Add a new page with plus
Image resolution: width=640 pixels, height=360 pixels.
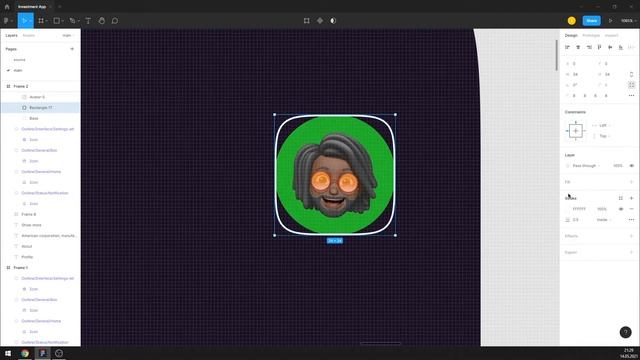72,49
